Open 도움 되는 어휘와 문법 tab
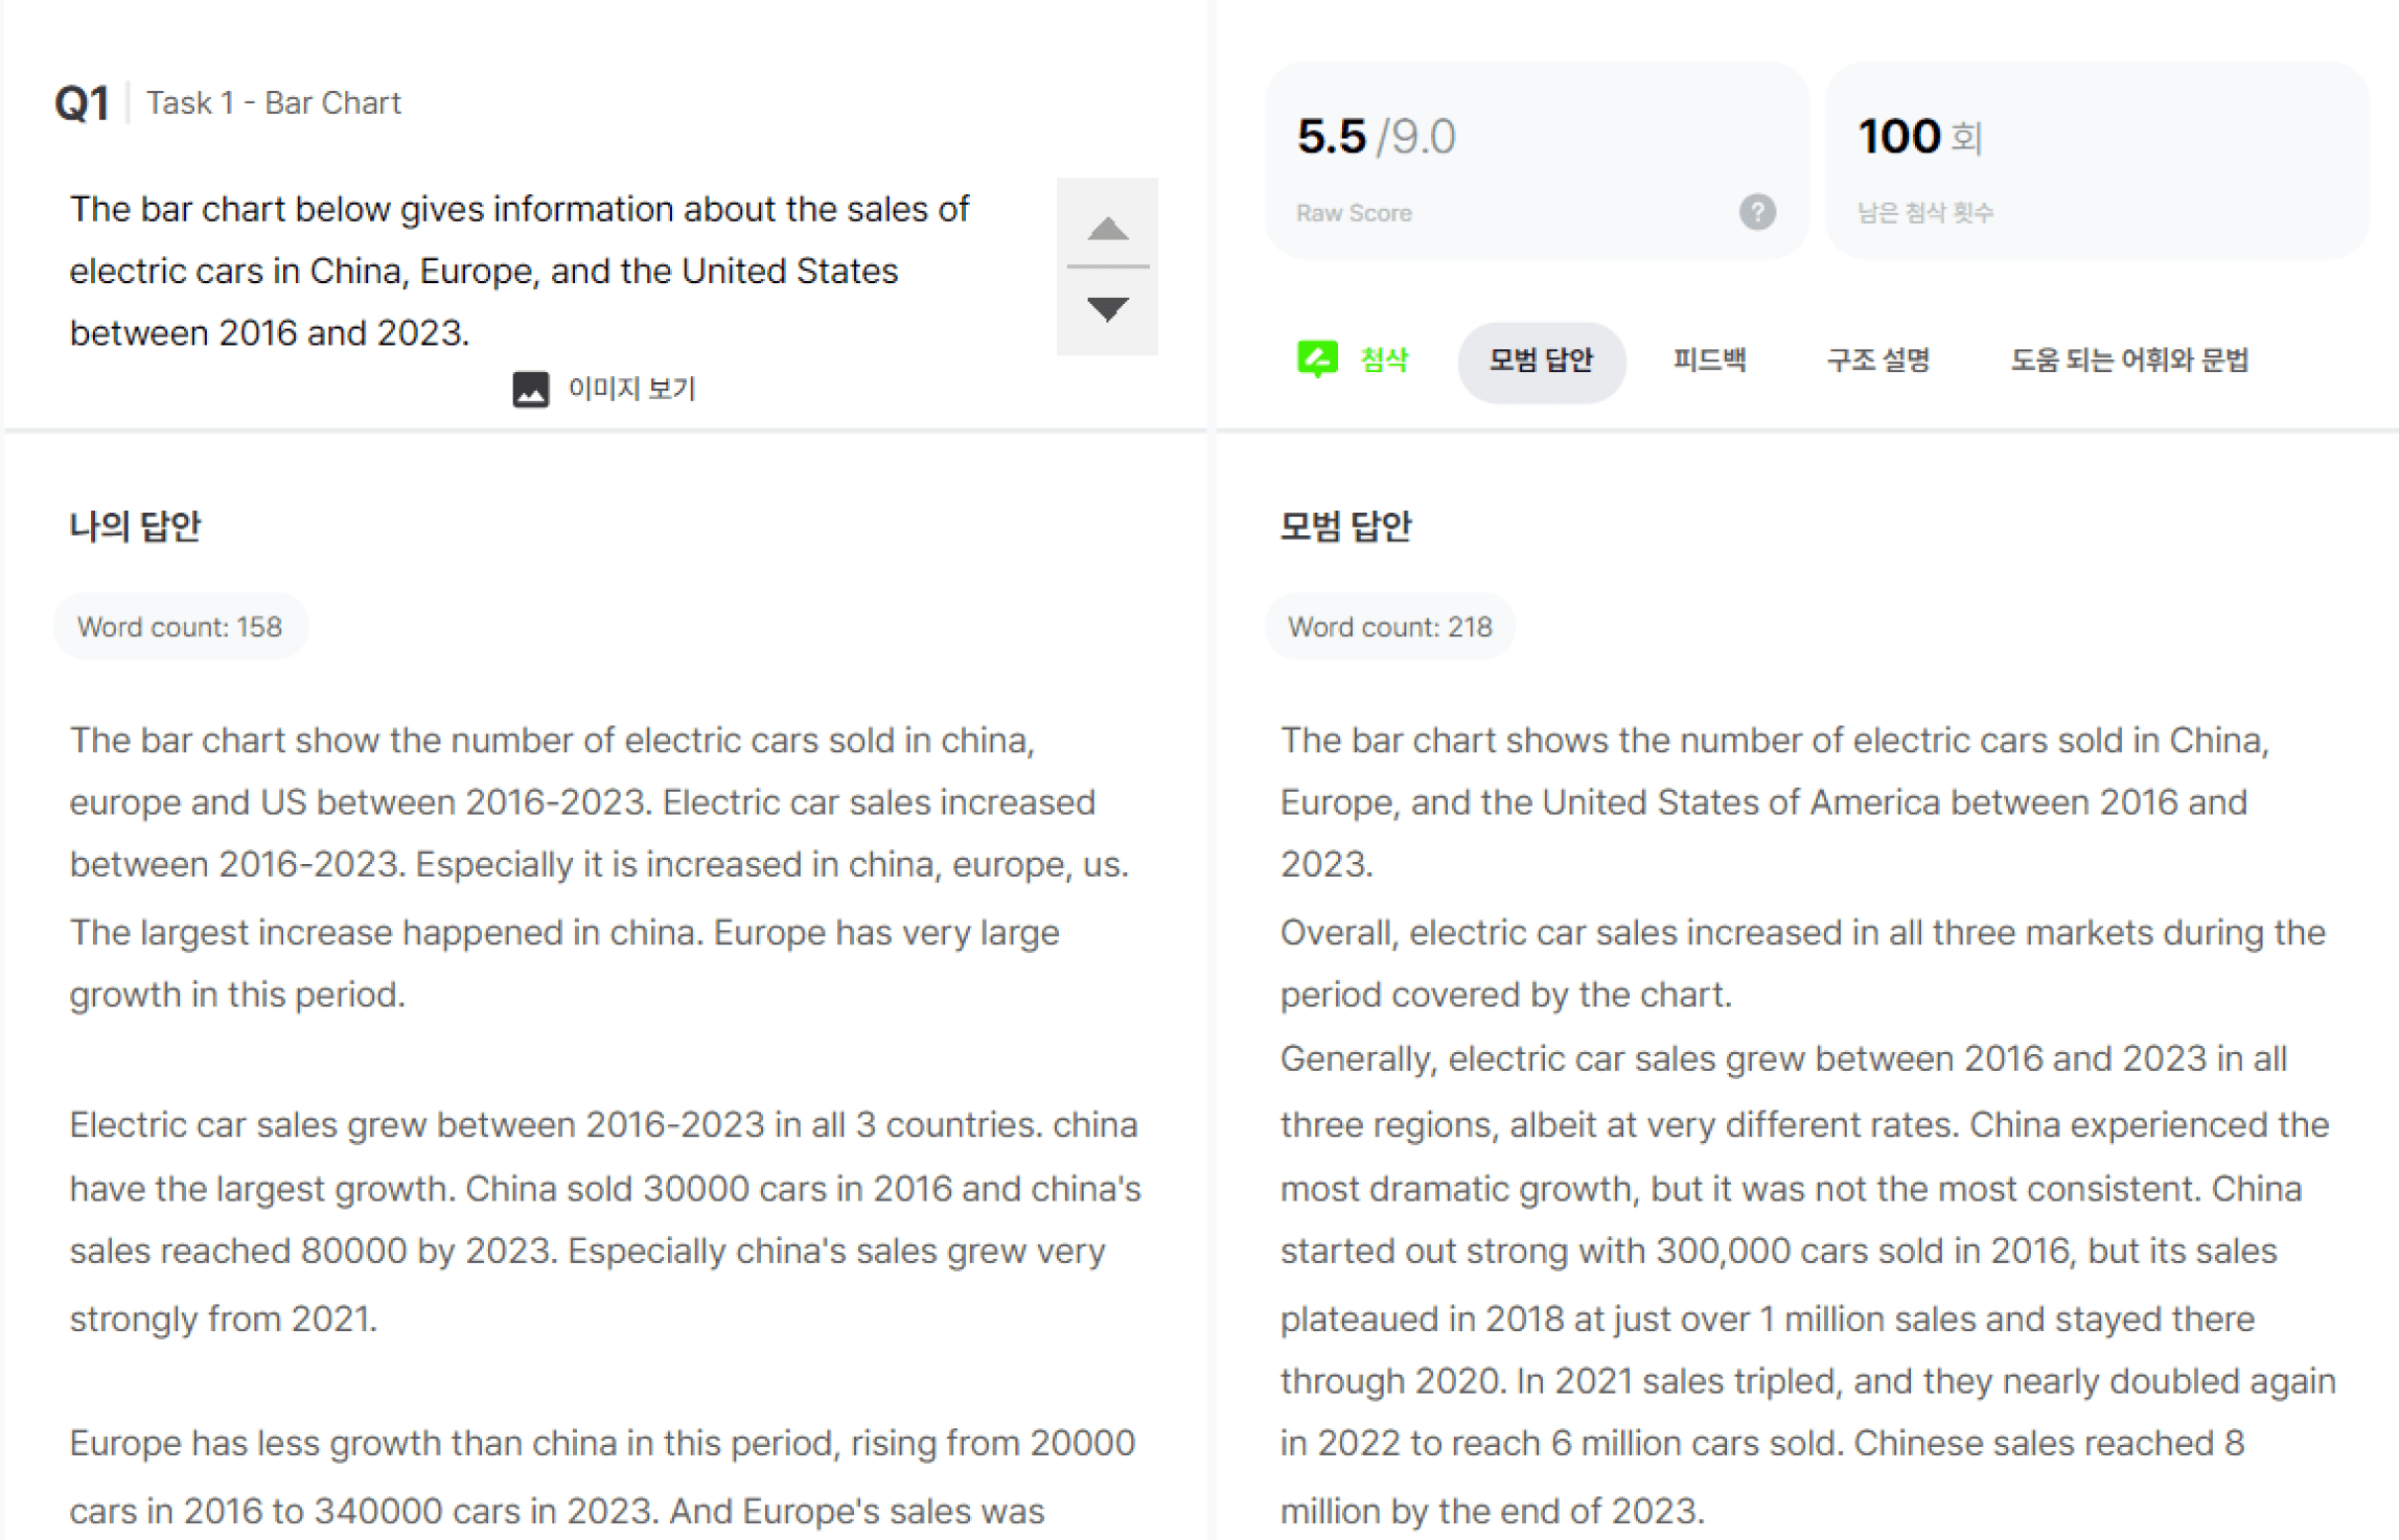The width and height of the screenshot is (2399, 1540). (2129, 360)
